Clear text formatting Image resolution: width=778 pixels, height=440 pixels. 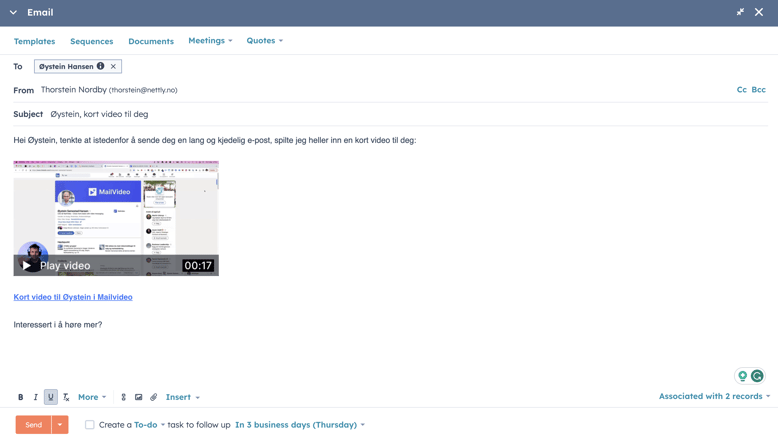coord(66,397)
